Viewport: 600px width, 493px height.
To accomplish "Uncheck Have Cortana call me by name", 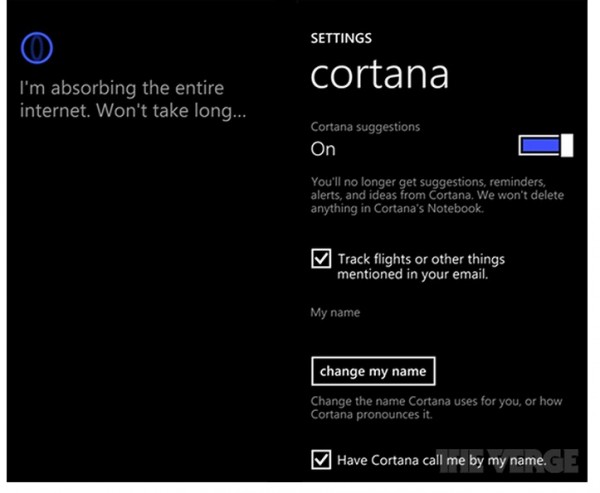I will pos(321,460).
